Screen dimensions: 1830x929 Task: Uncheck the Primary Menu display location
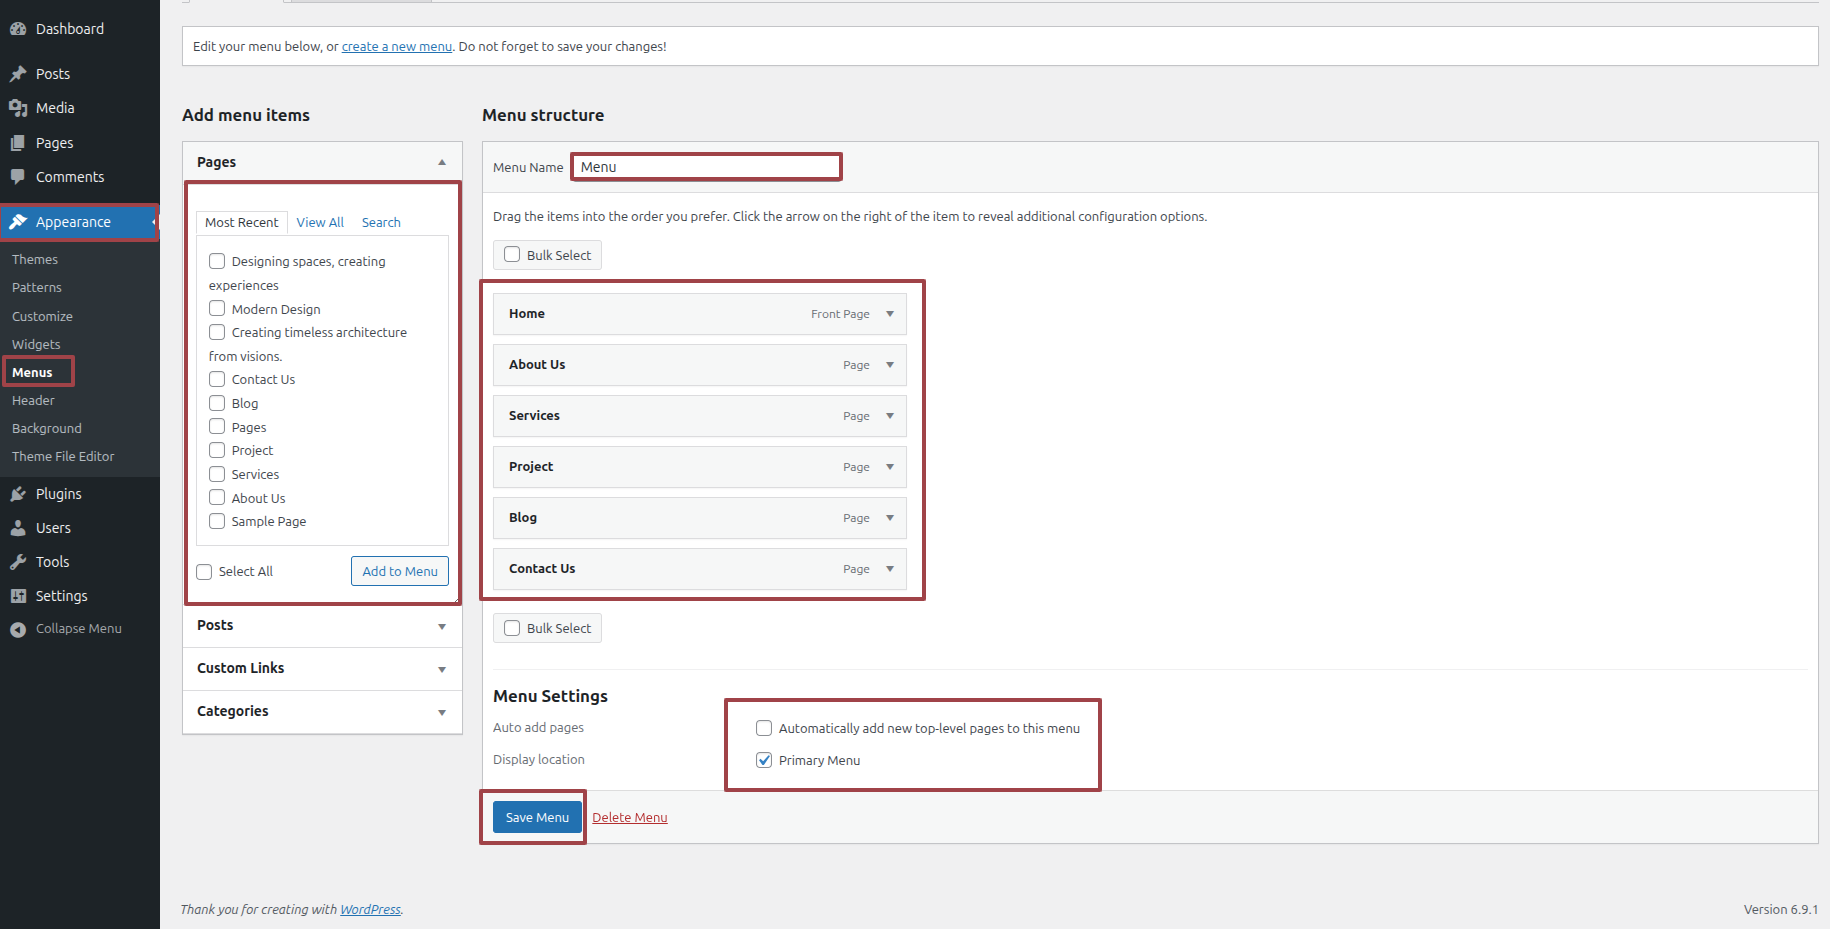[764, 760]
